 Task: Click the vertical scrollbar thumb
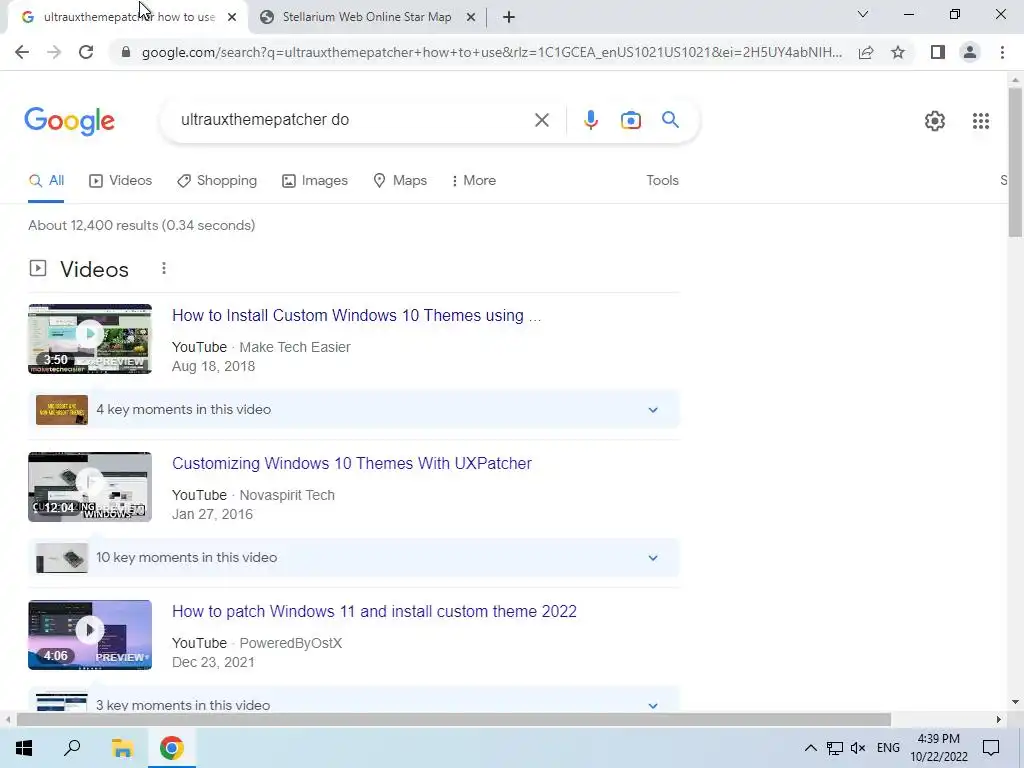[1015, 161]
